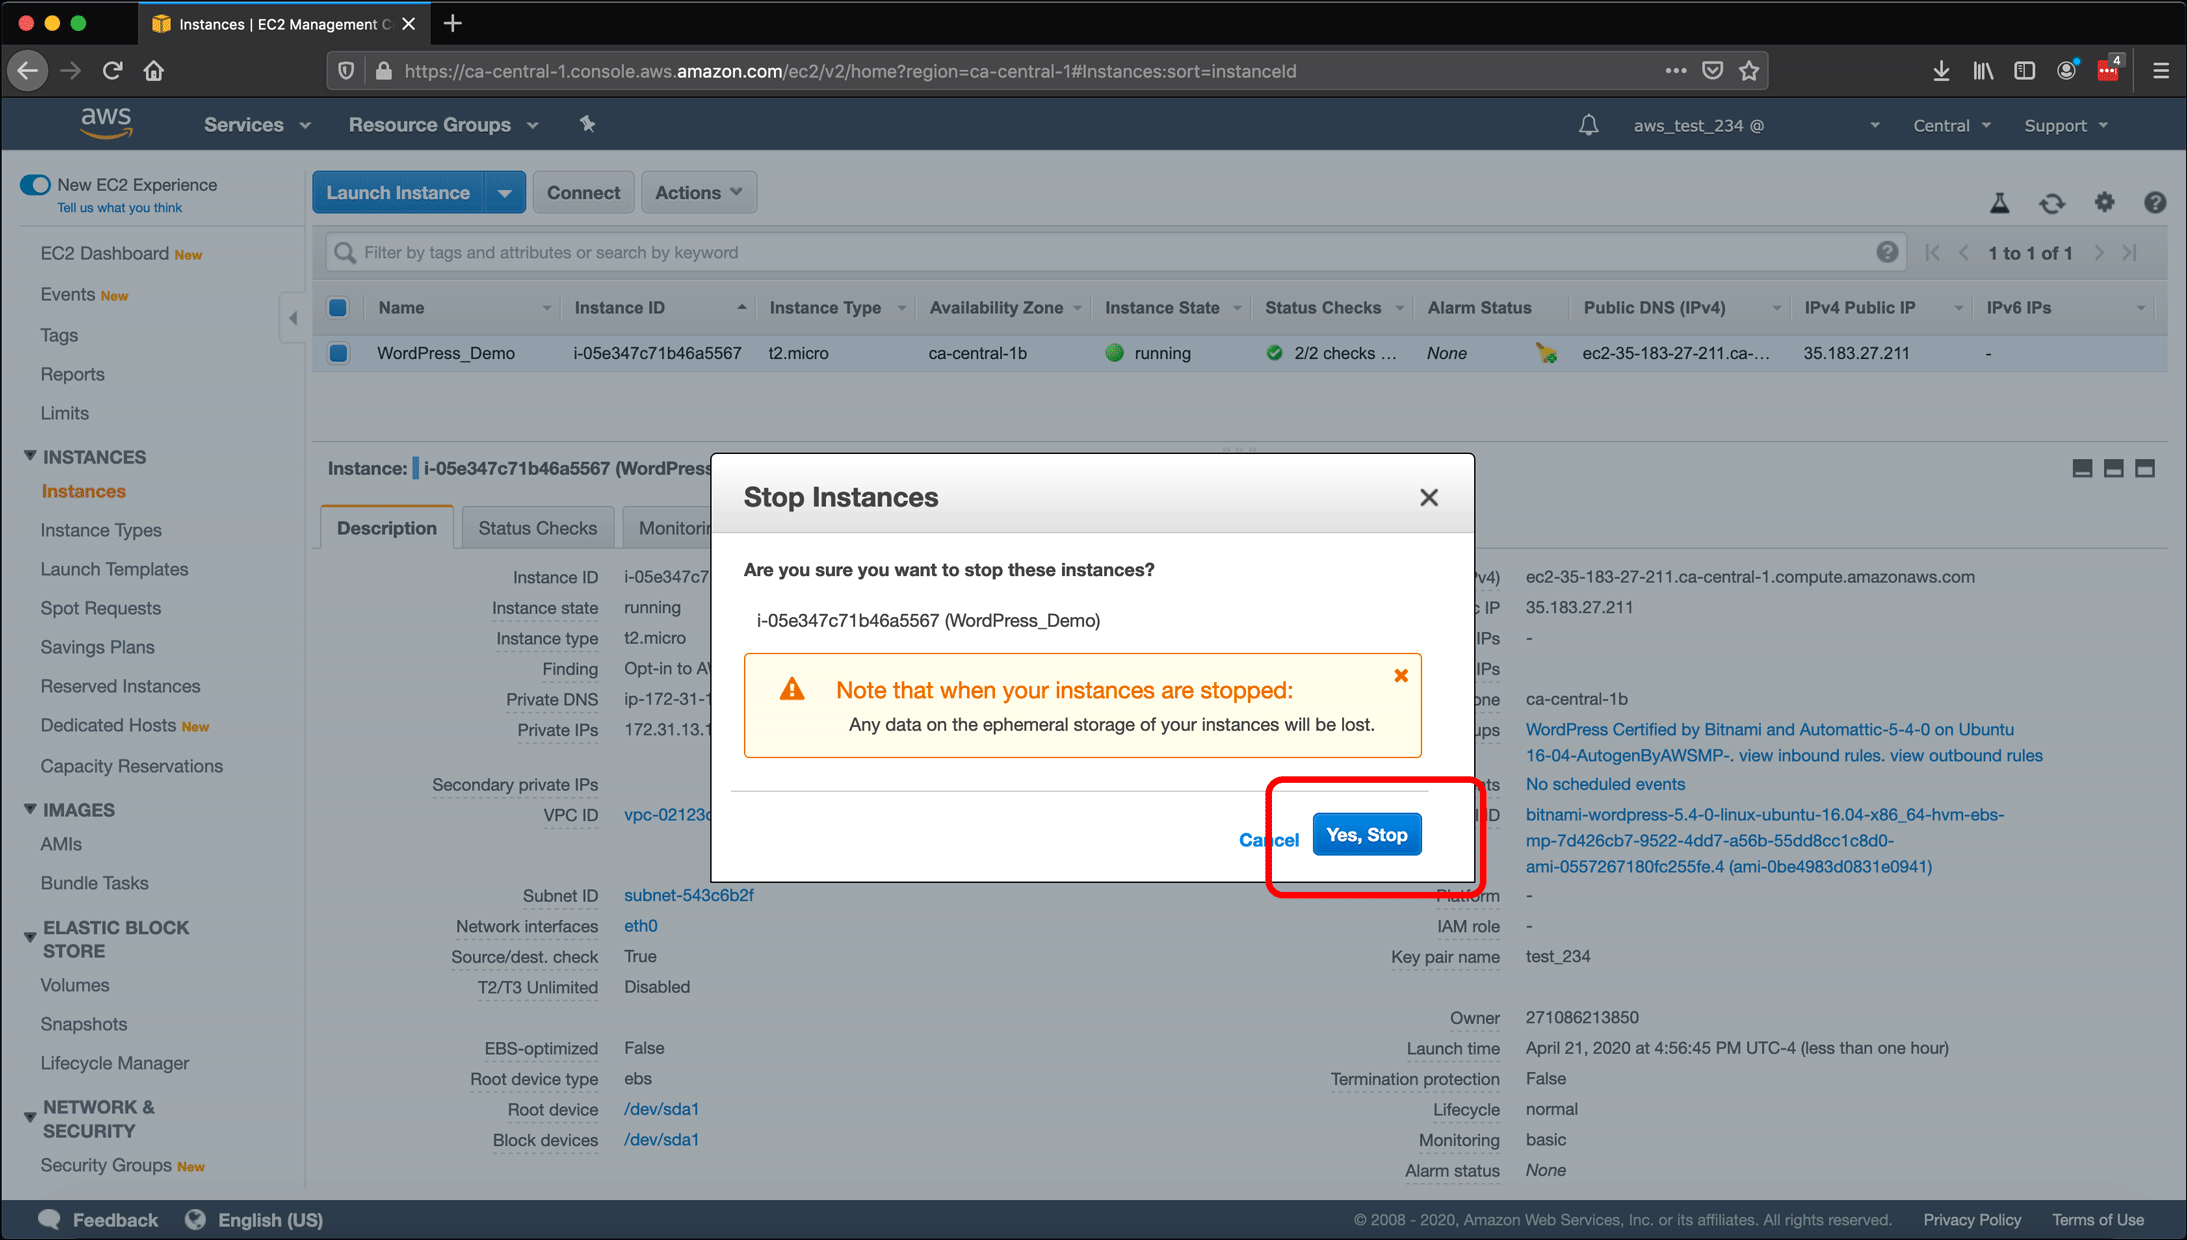This screenshot has width=2187, height=1240.
Task: Go to the previous results page
Action: (x=1964, y=253)
